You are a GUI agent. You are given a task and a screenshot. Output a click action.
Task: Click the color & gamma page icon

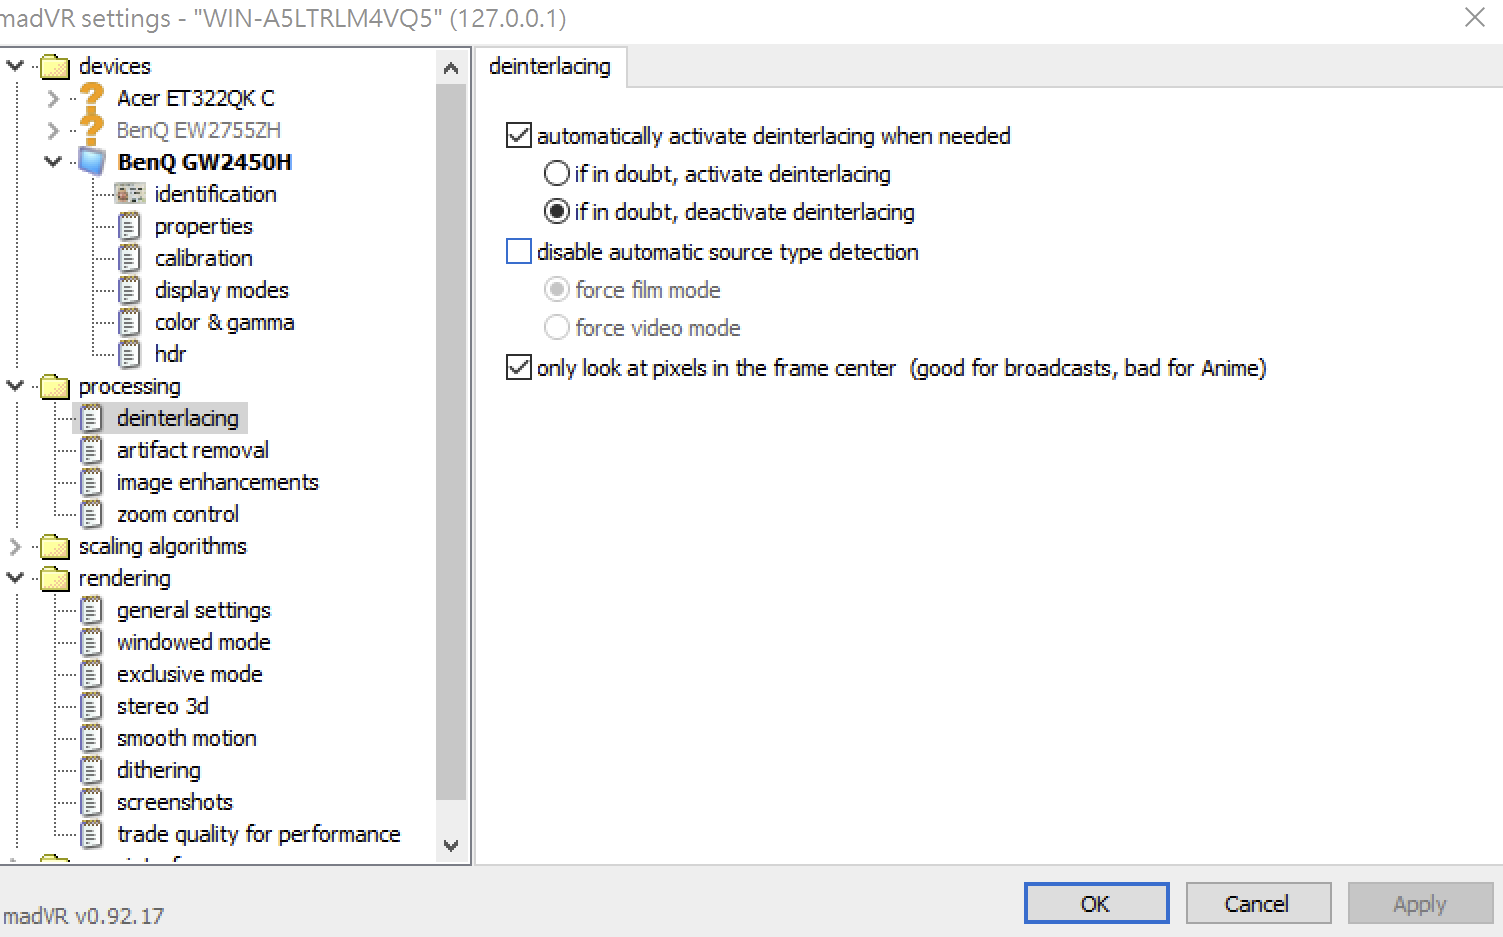129,322
